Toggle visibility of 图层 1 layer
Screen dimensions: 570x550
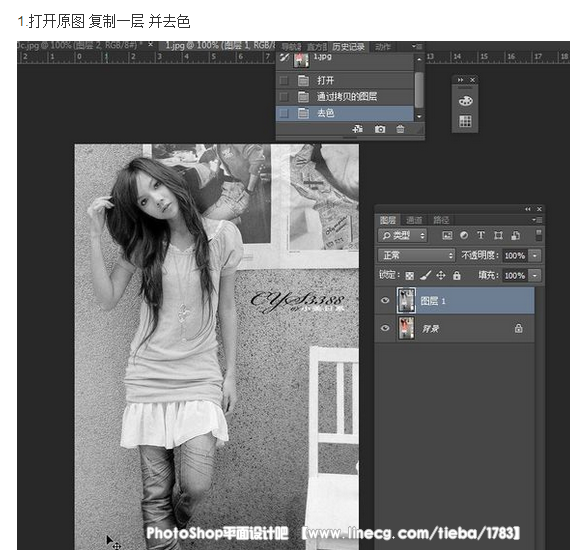point(385,300)
